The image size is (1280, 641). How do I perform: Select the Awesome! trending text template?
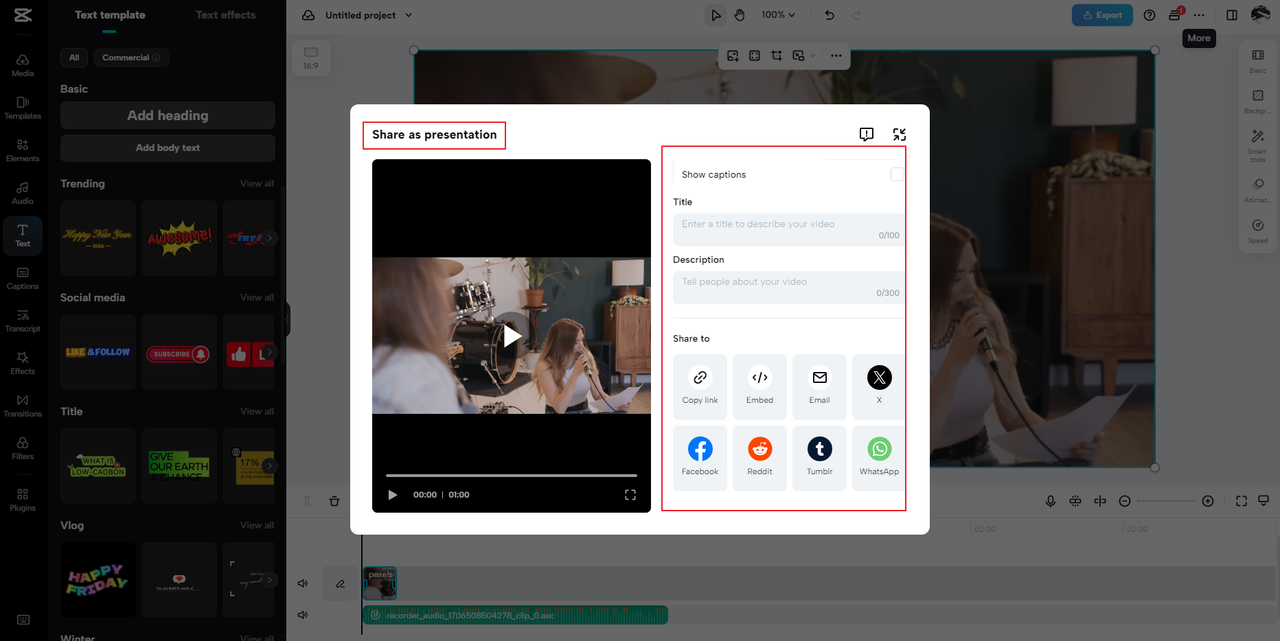click(179, 238)
